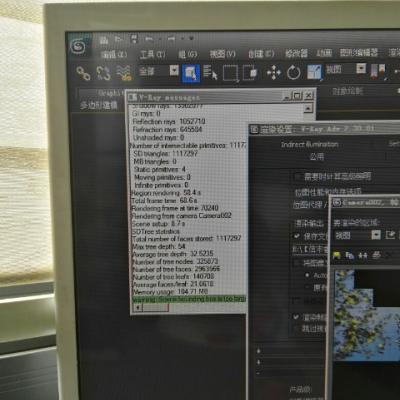
Task: Open the 视图(V) menu
Action: pos(222,54)
